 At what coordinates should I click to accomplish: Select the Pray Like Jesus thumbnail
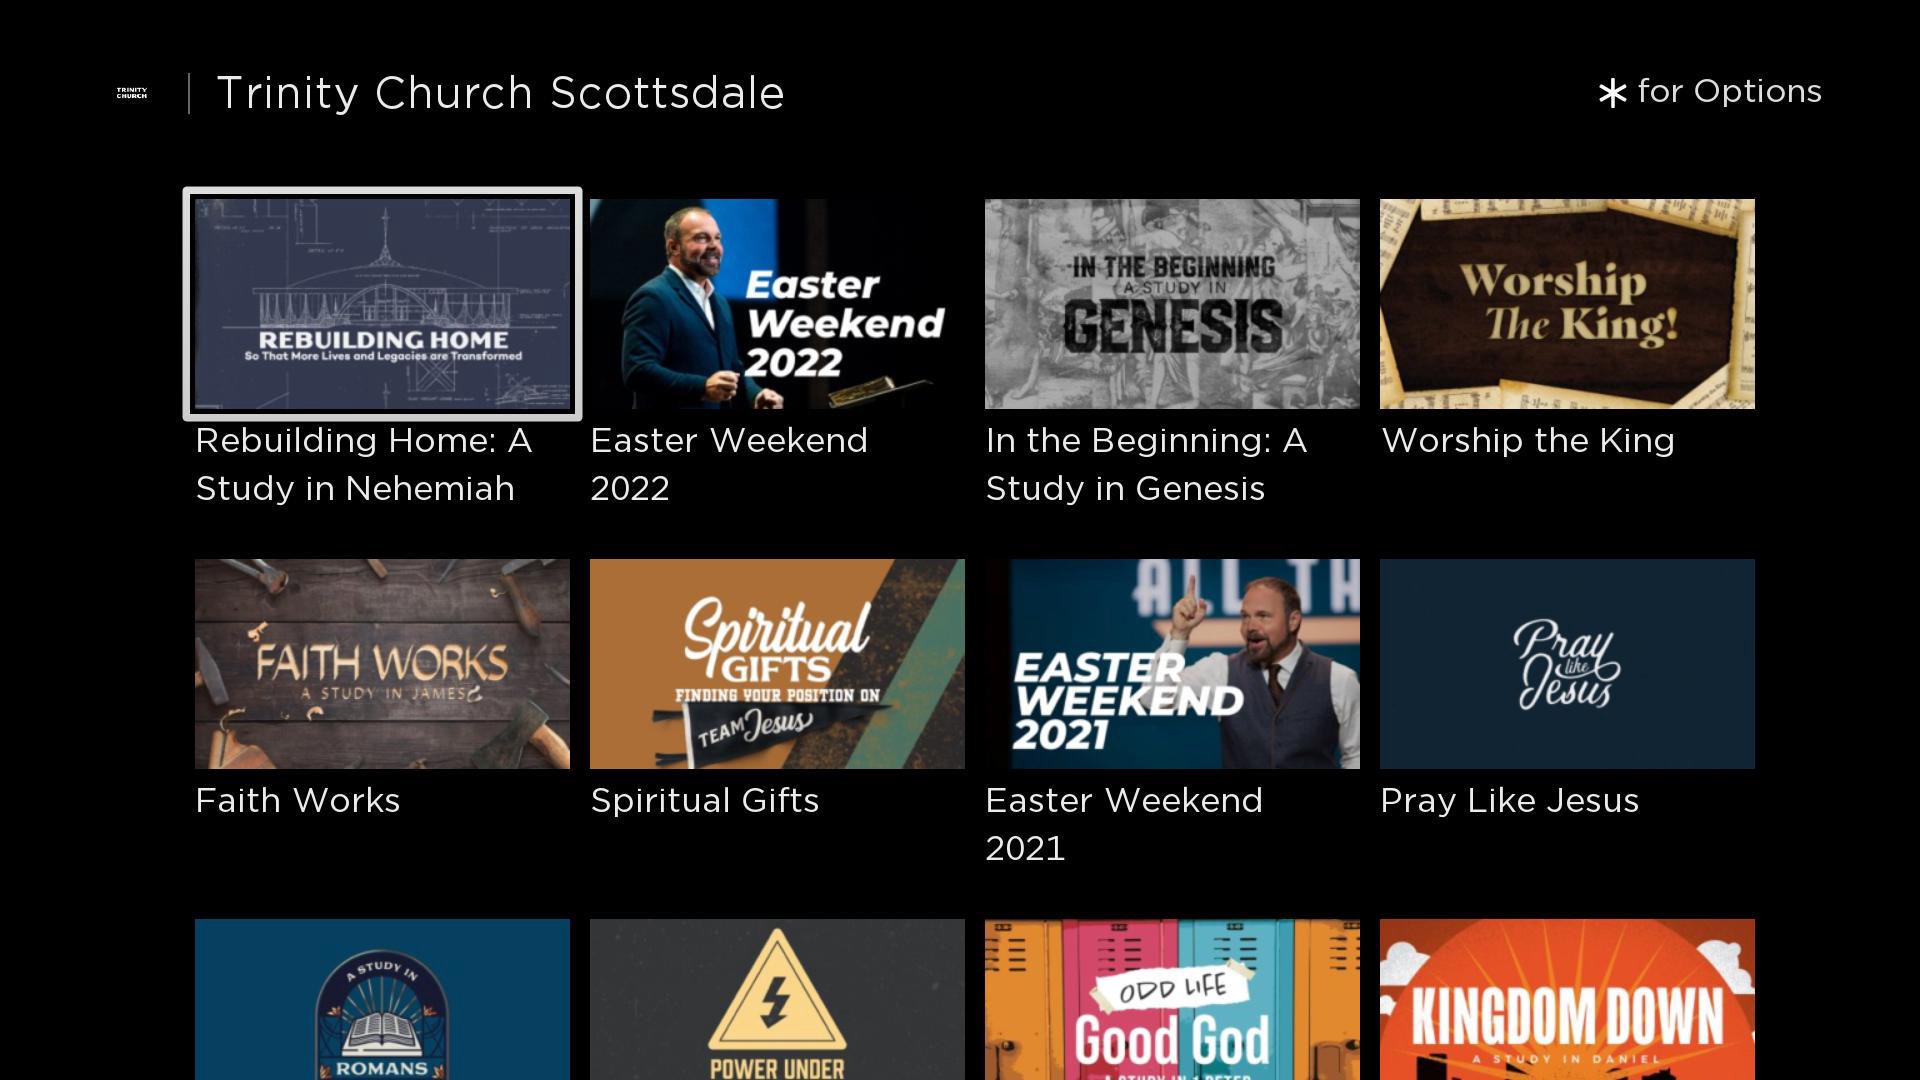click(x=1566, y=663)
